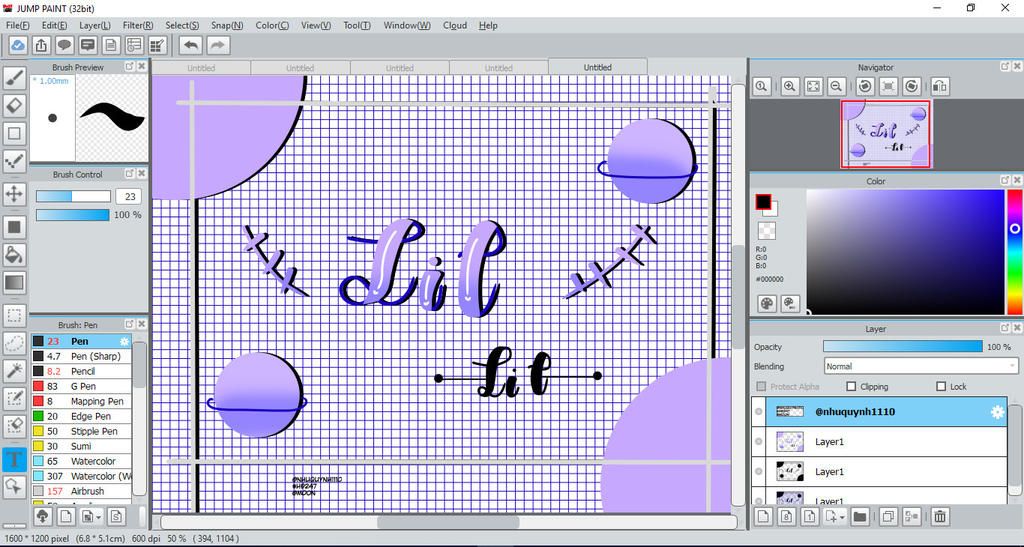
Task: Rotate canvas left in Navigator
Action: pos(865,86)
